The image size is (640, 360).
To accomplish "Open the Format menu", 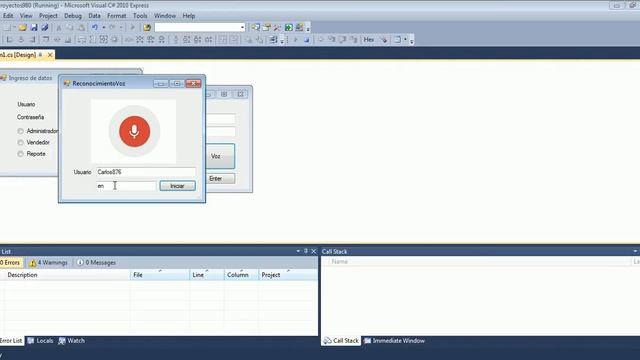I will pos(117,16).
